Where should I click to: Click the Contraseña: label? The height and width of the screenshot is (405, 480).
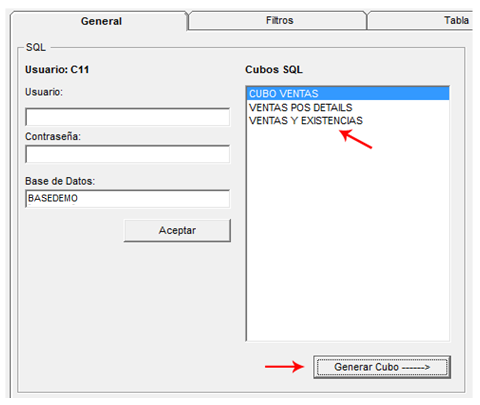[53, 136]
